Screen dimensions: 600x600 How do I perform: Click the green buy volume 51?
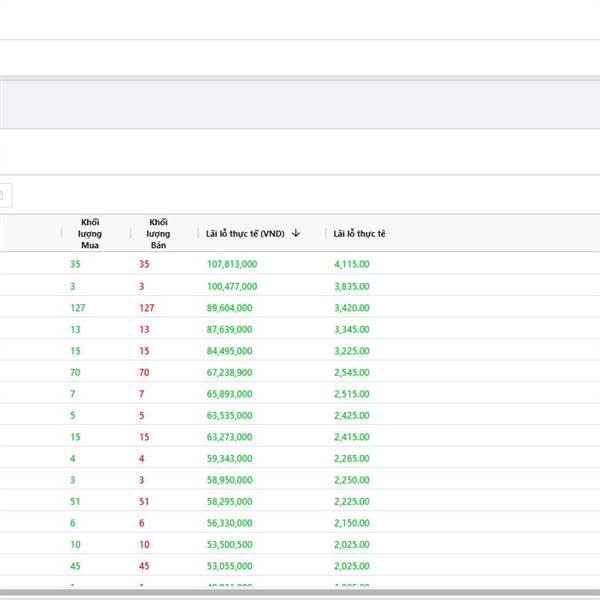coord(76,502)
